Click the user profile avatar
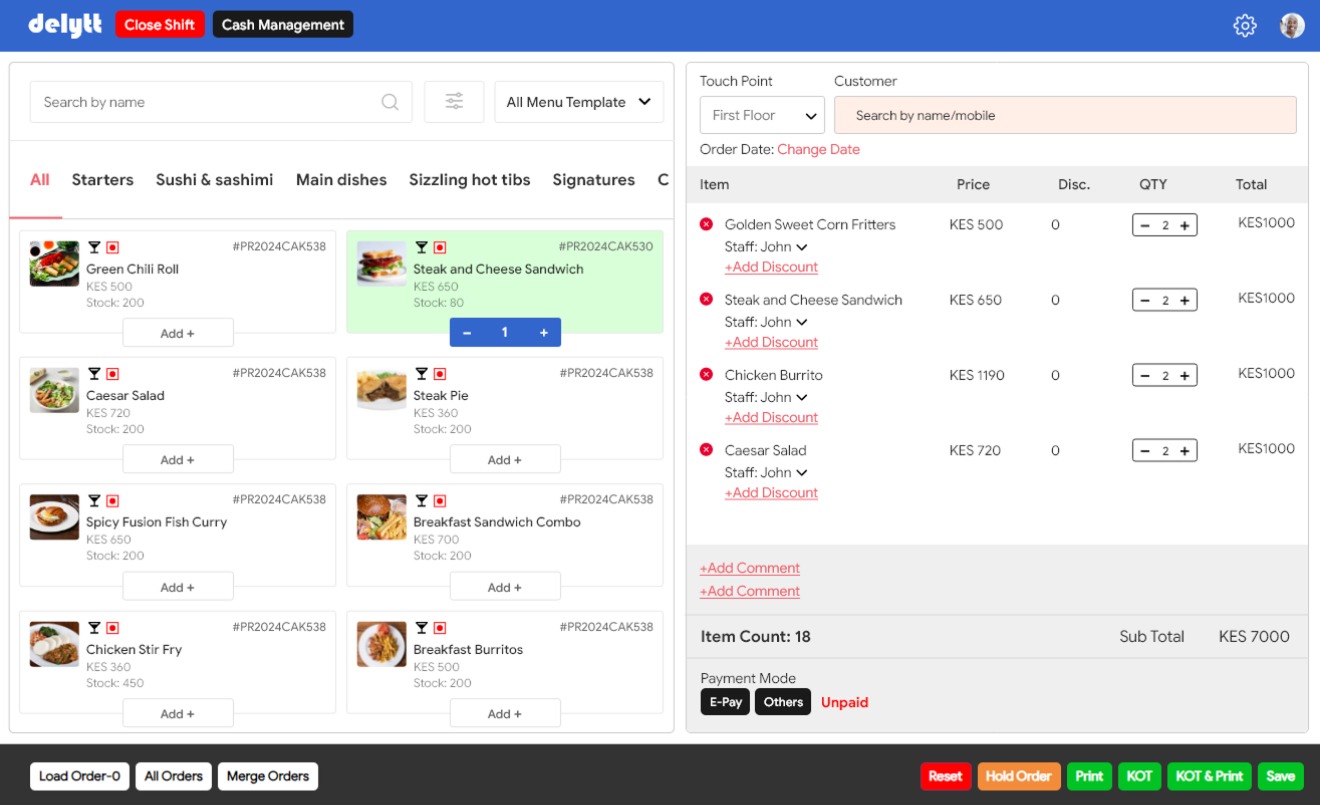This screenshot has width=1320, height=805. point(1292,26)
